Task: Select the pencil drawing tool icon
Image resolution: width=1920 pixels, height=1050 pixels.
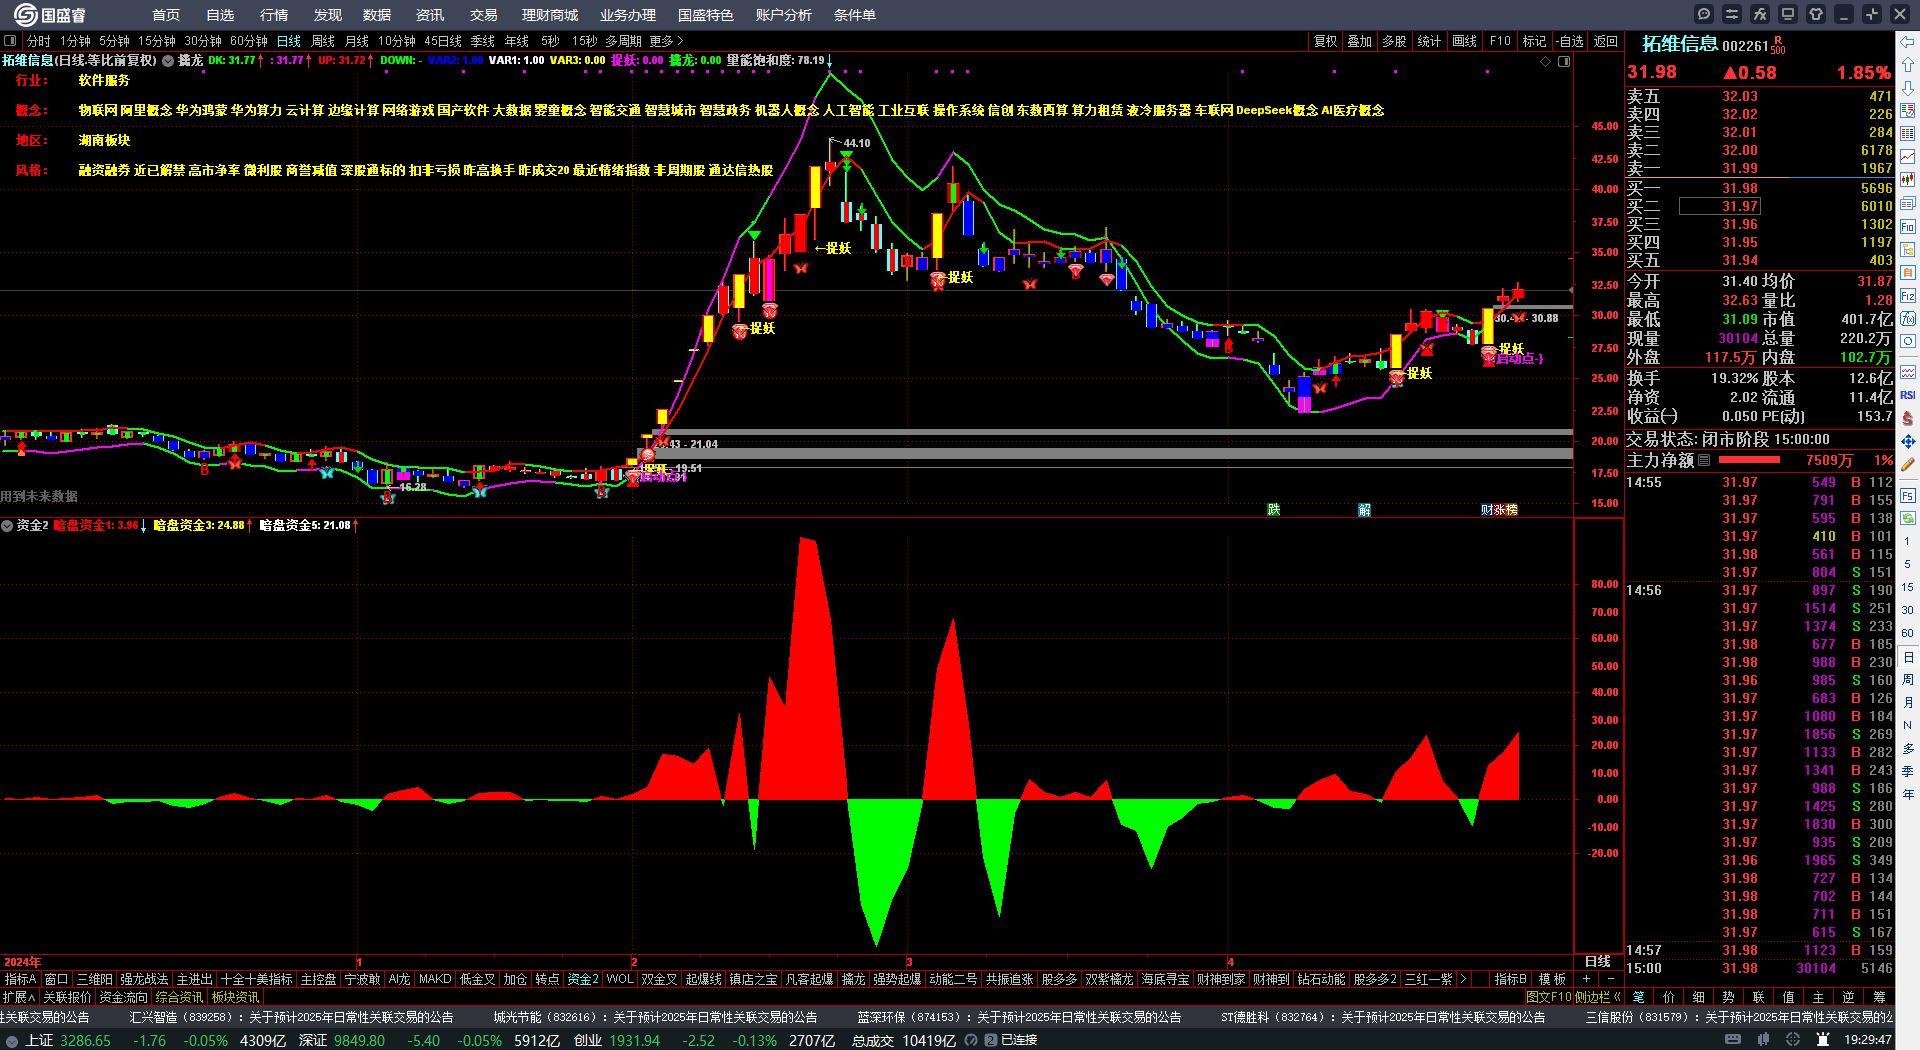Action: [1908, 464]
